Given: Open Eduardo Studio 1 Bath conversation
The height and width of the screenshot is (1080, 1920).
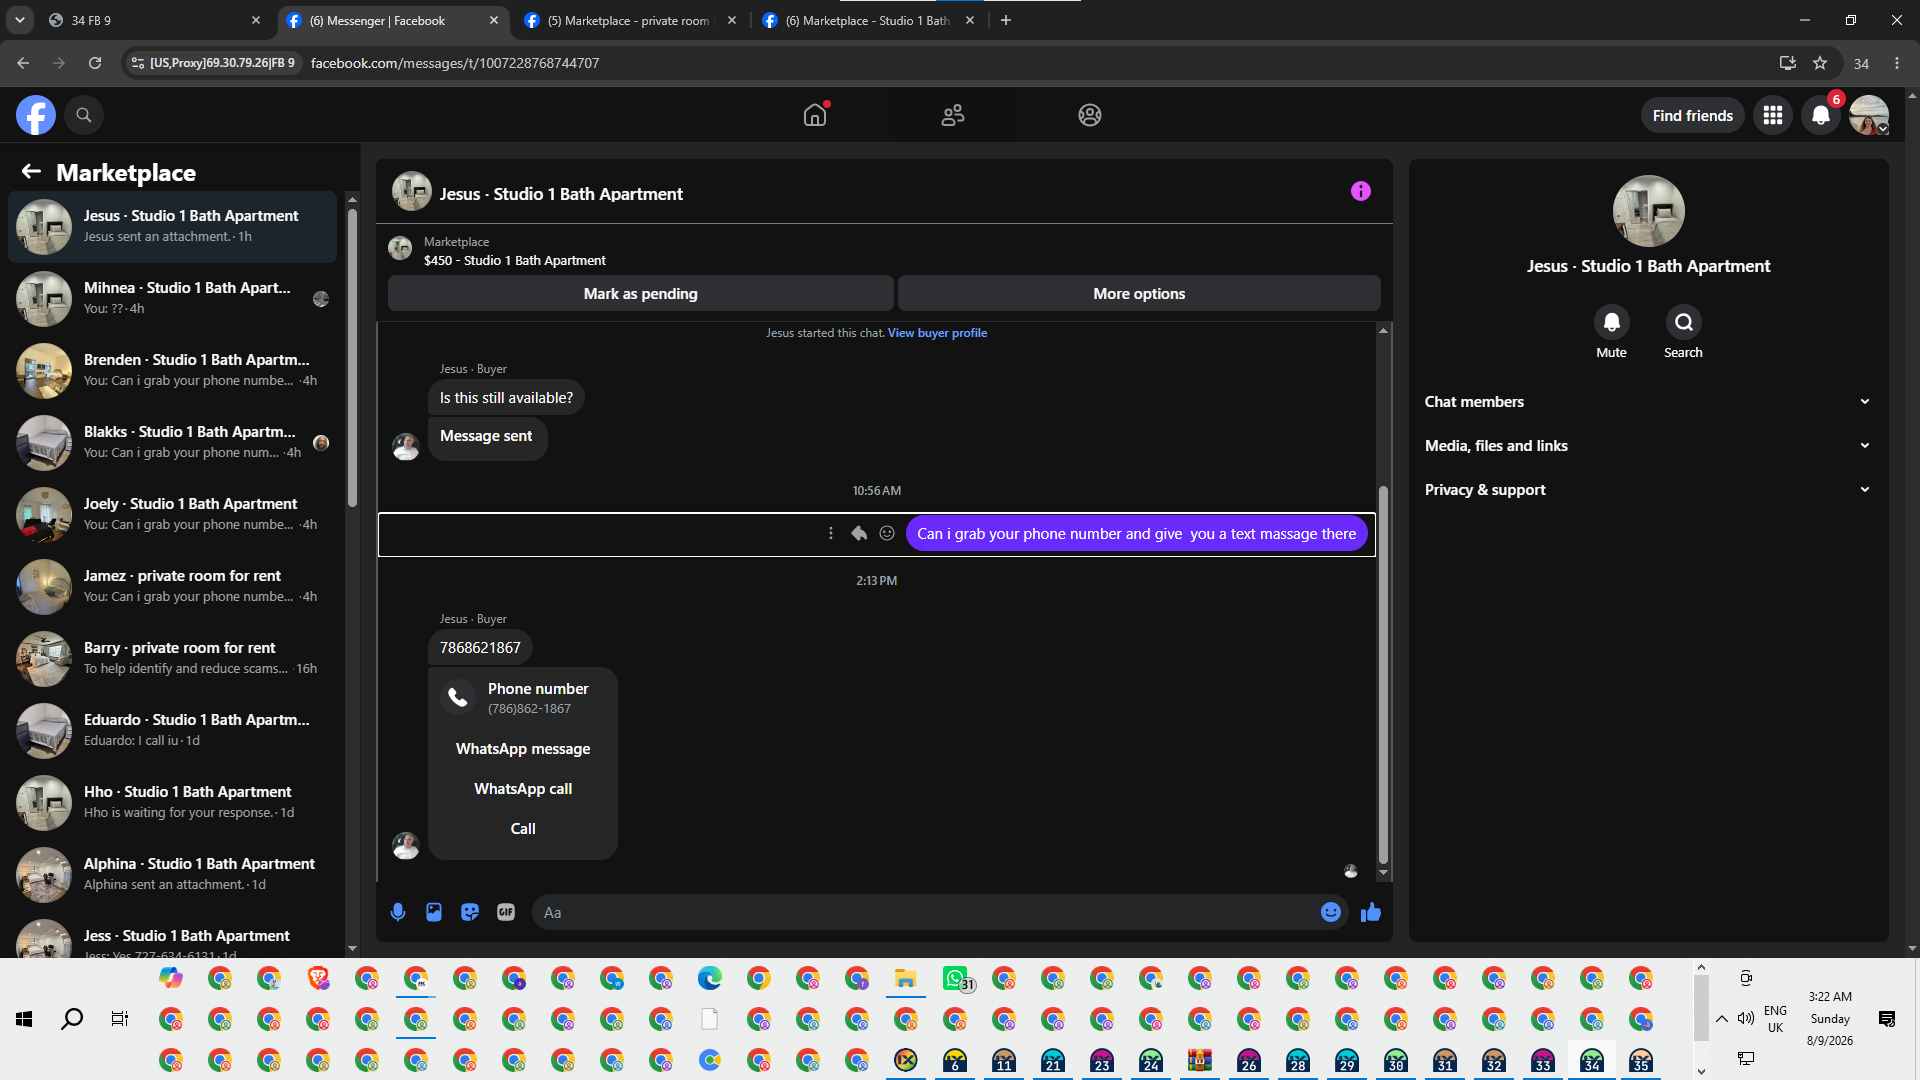Looking at the screenshot, I should tap(173, 731).
